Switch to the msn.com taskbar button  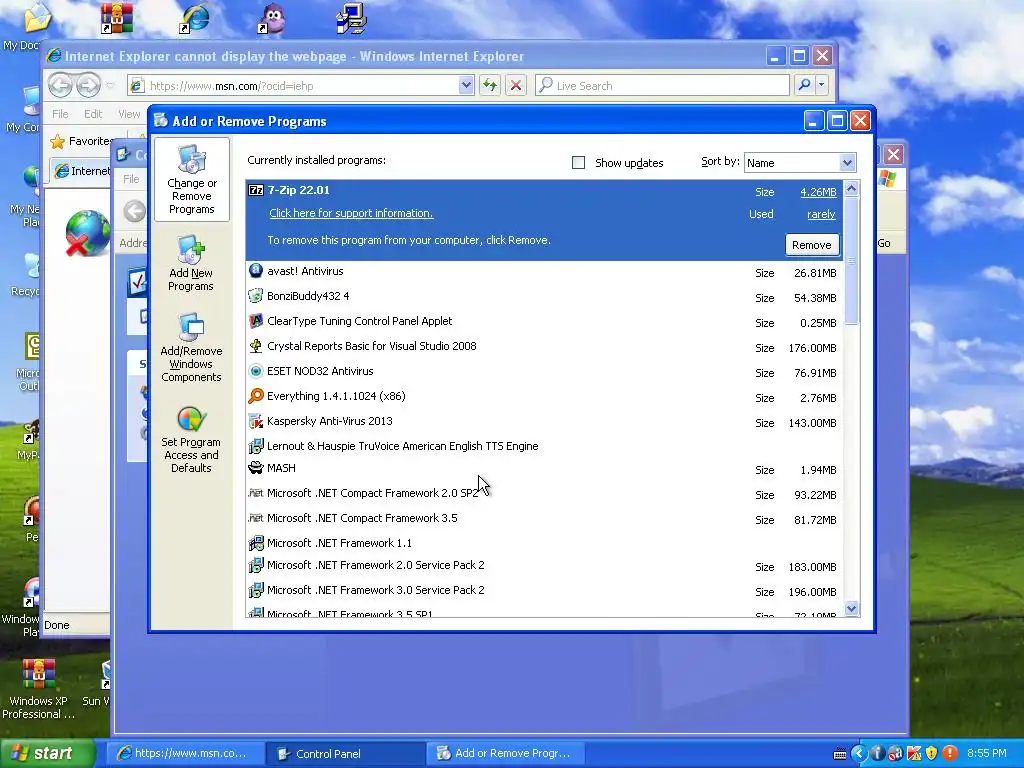click(x=186, y=754)
